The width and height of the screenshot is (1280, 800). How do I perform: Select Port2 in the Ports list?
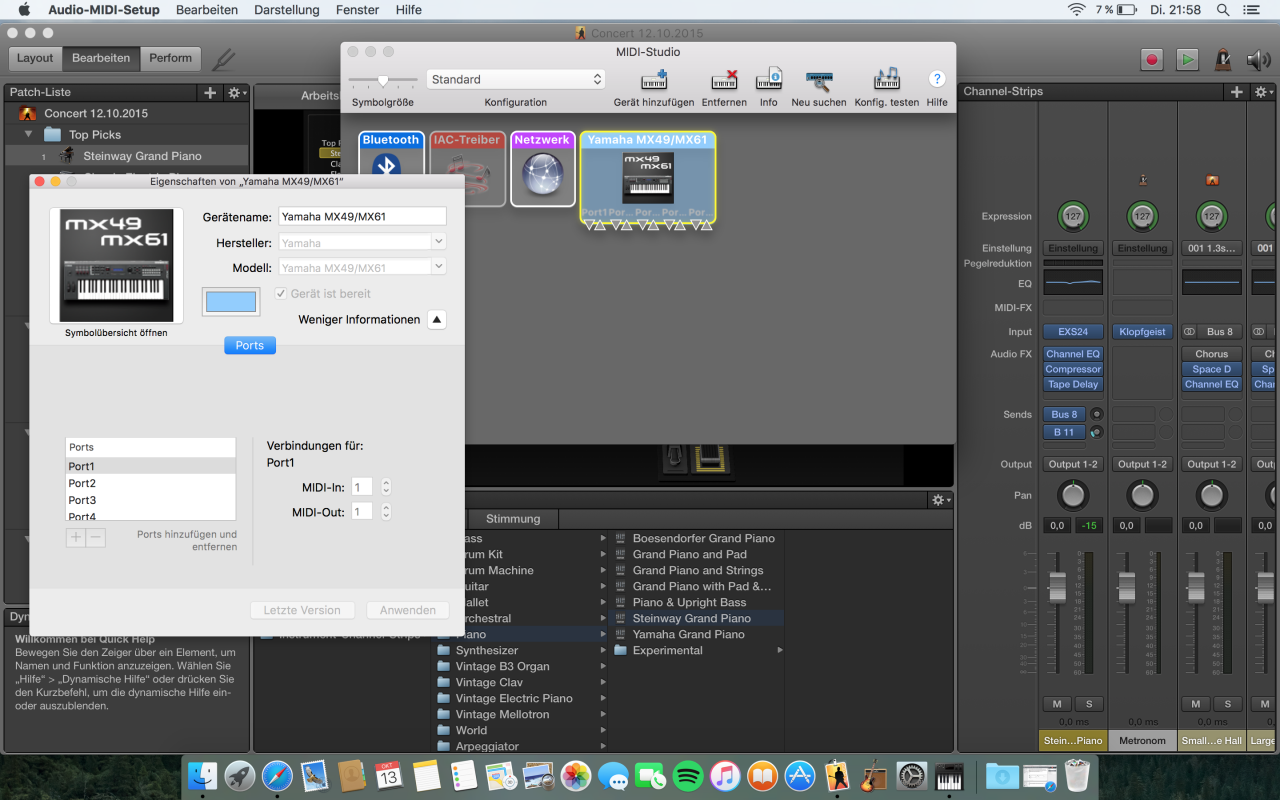pos(151,483)
